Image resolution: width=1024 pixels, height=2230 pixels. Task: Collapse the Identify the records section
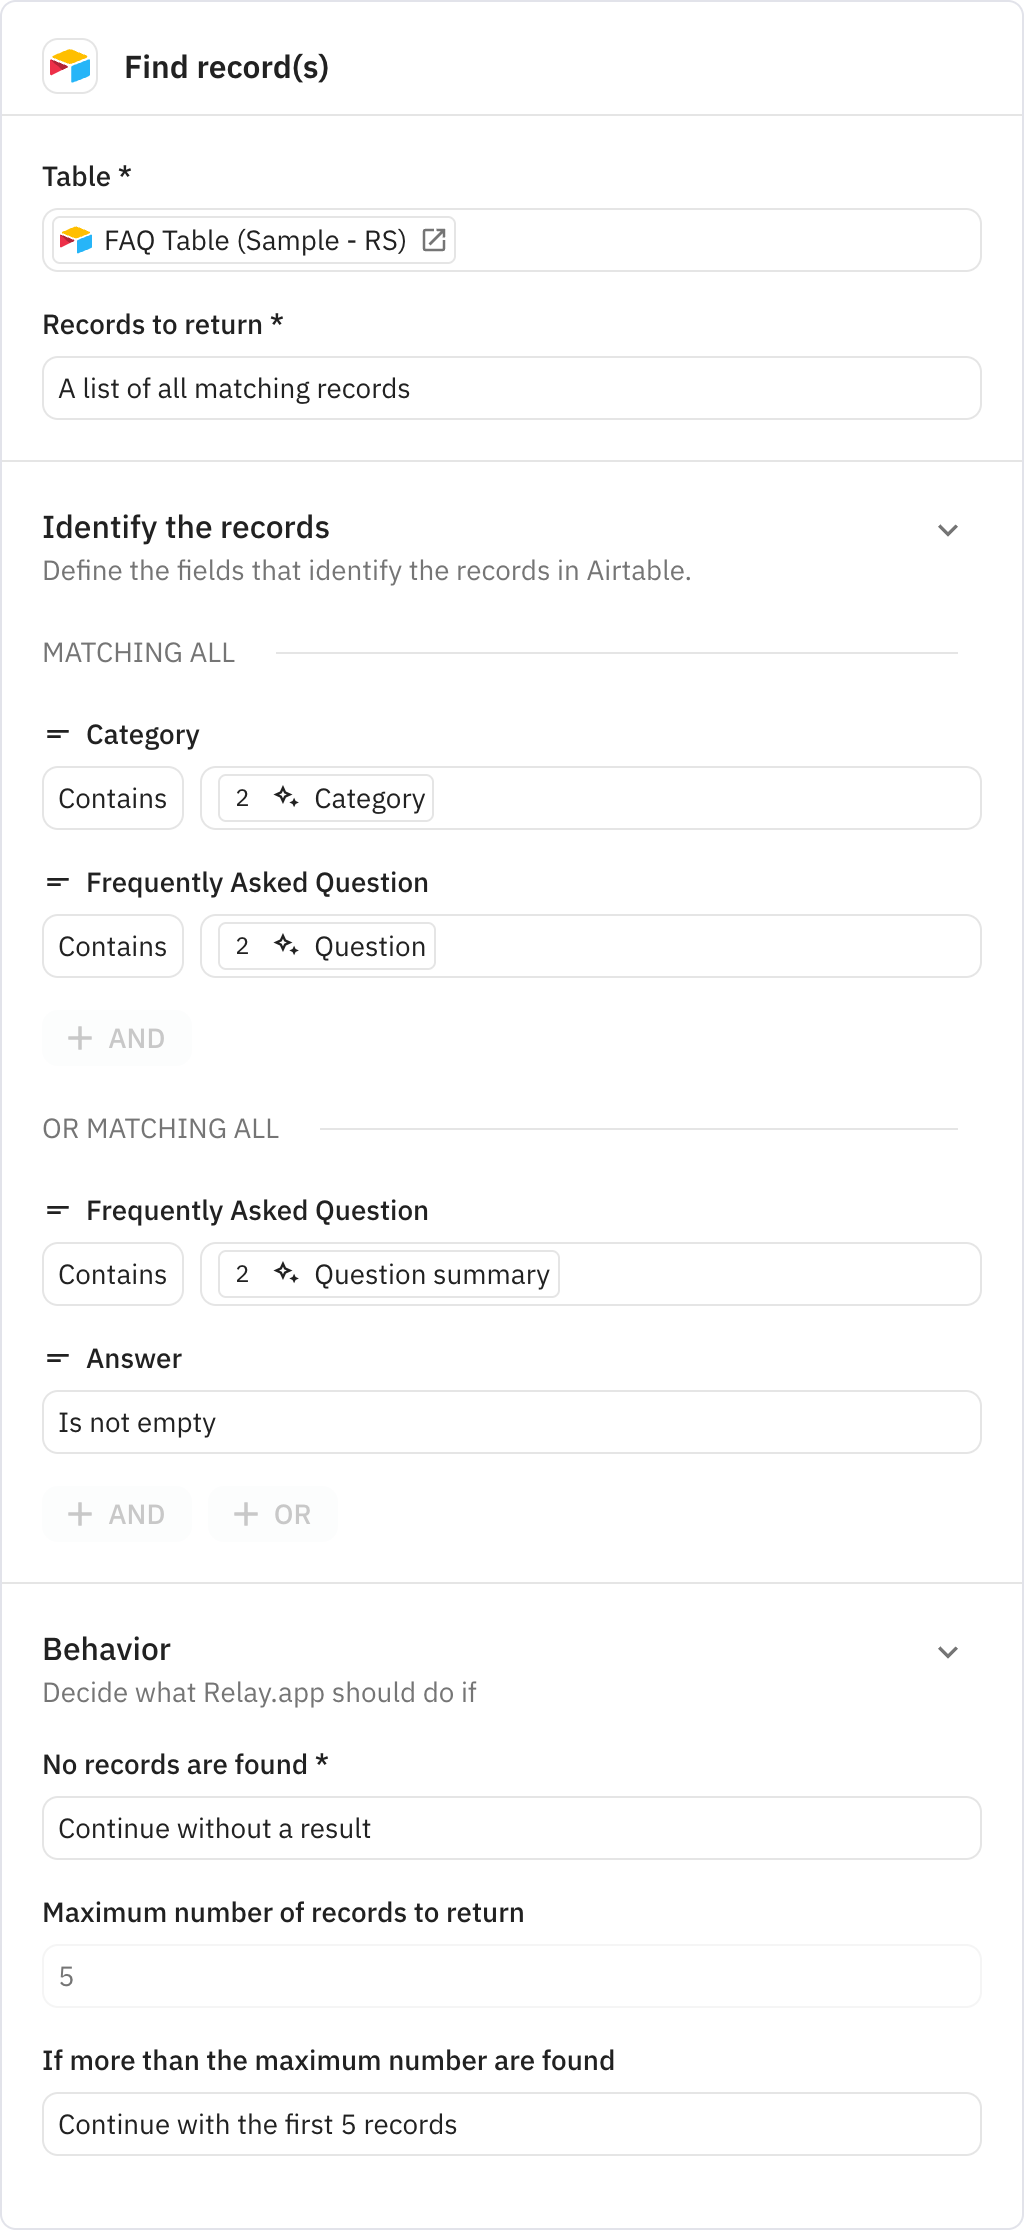tap(948, 530)
